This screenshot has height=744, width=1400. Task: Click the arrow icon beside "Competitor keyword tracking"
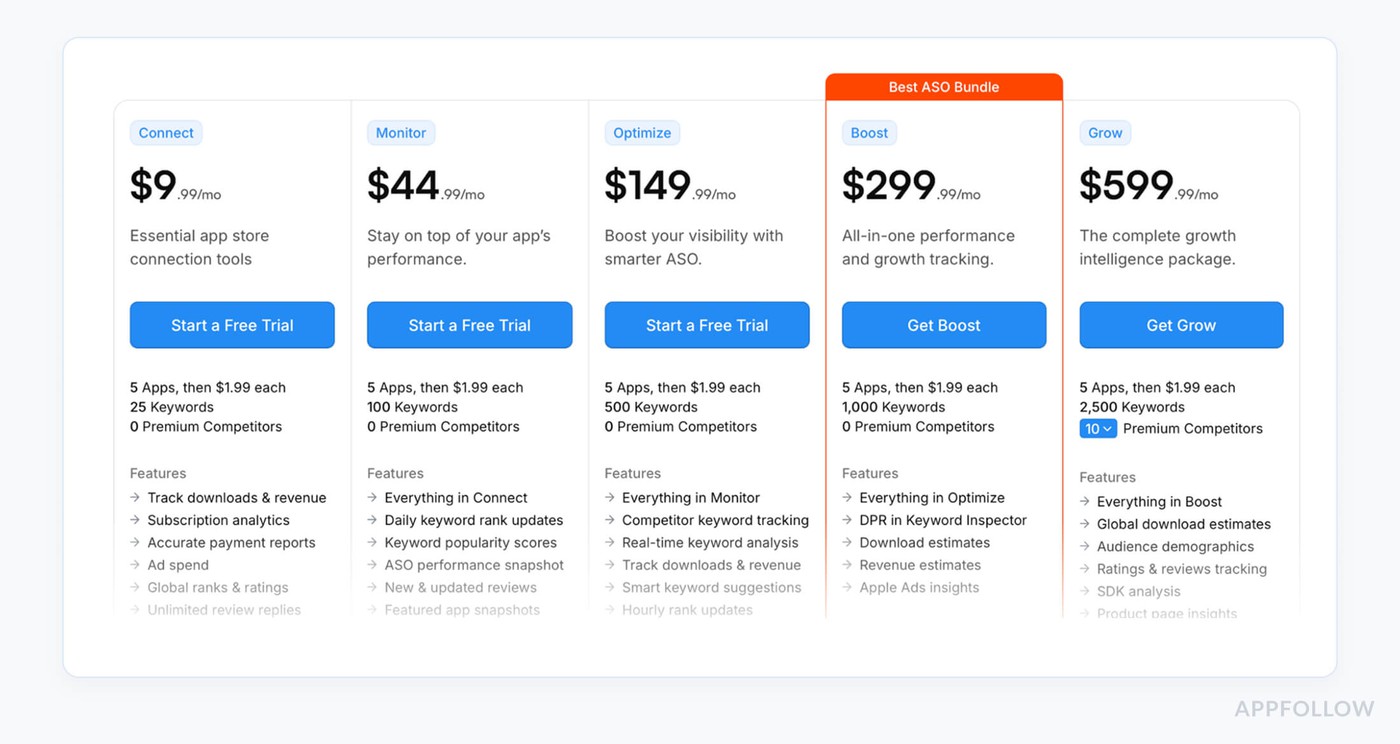click(608, 520)
